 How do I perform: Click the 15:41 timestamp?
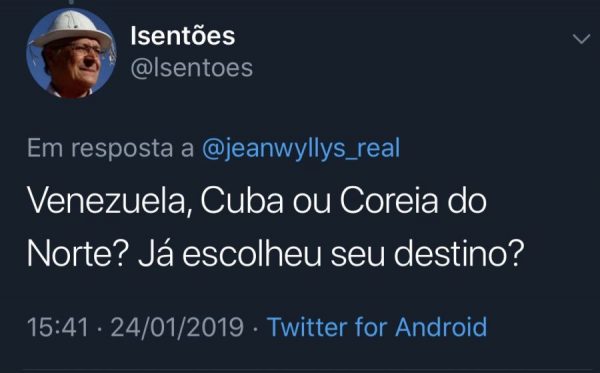(x=57, y=327)
